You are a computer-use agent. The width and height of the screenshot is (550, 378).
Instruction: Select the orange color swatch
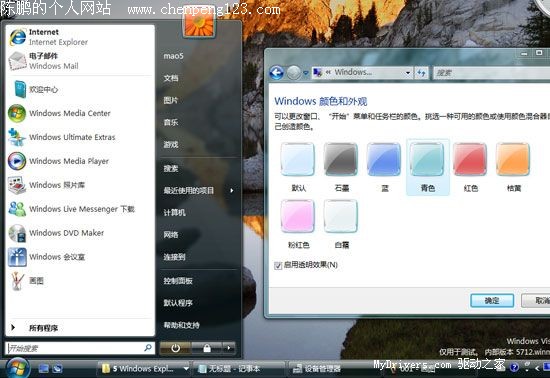[x=513, y=159]
